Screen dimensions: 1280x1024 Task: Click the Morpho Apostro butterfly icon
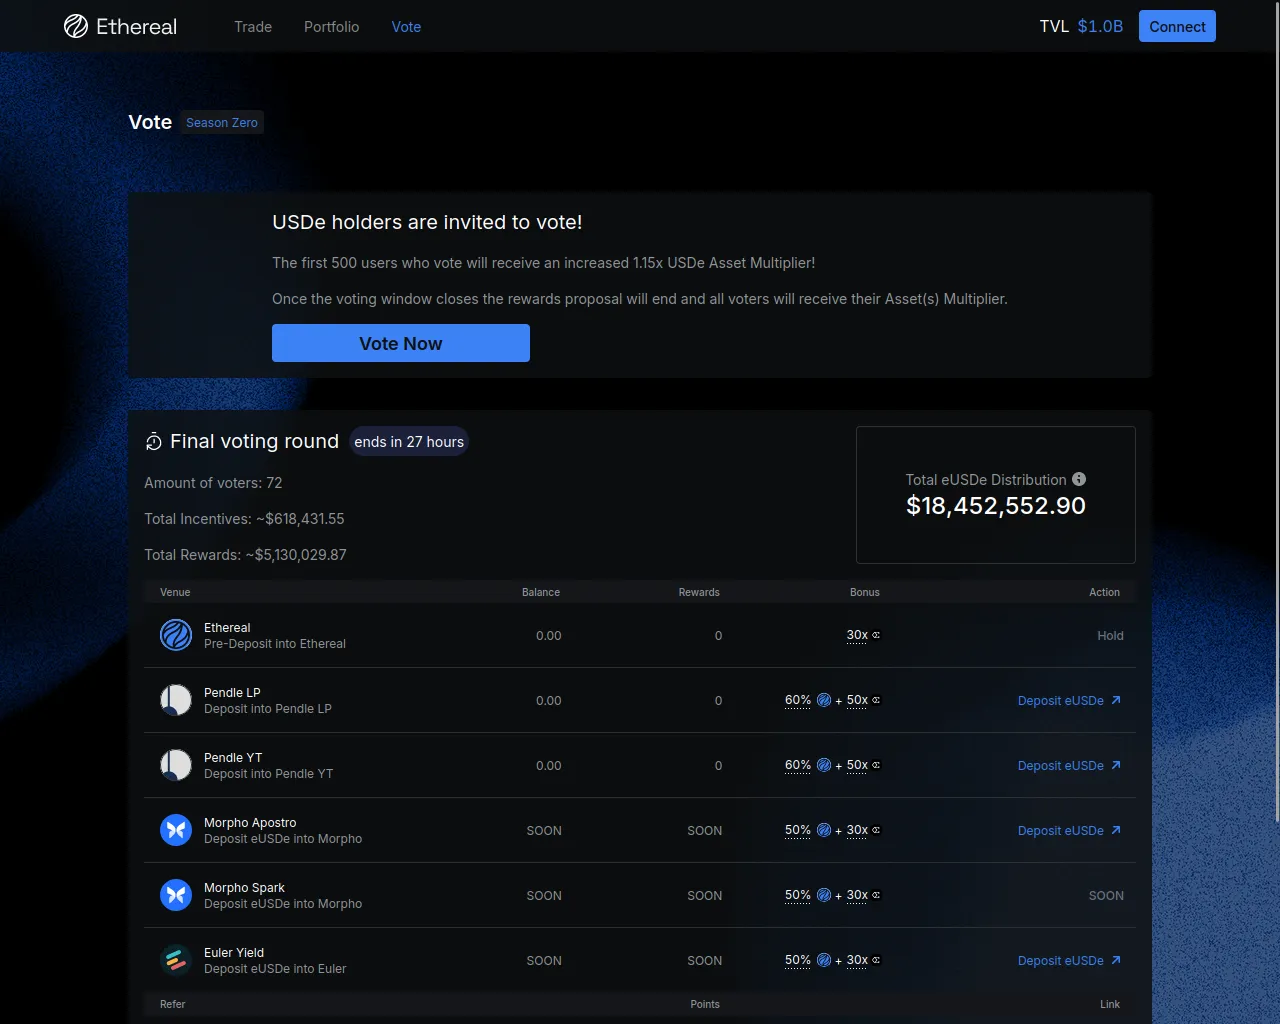[x=176, y=830]
